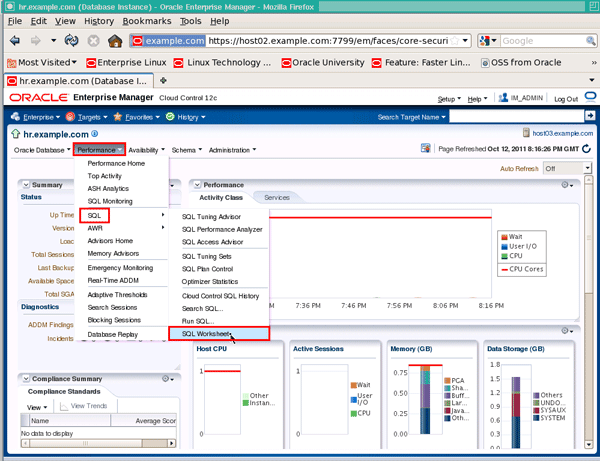Switch to the Services tab
Screen dimensions: 600x461
(x=276, y=198)
